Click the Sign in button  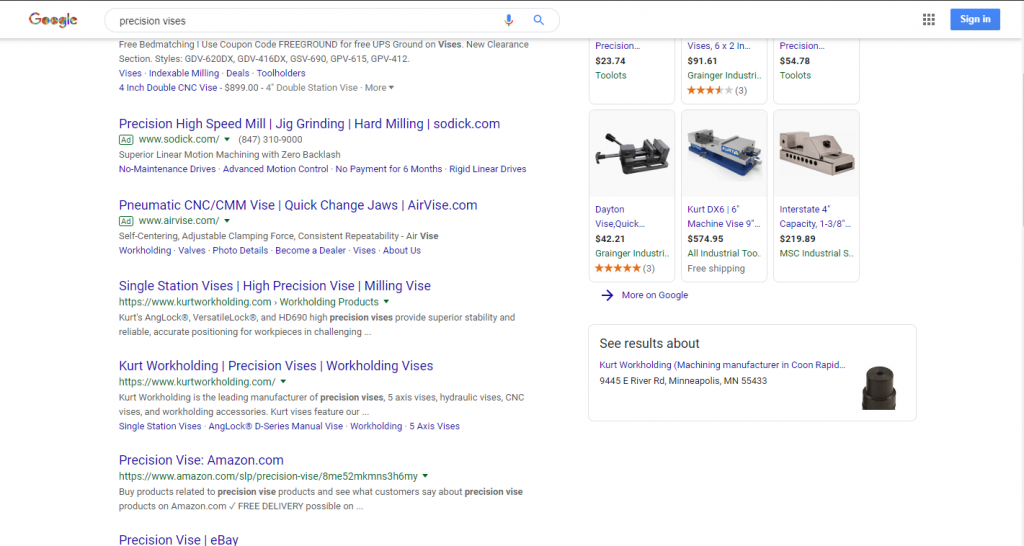pyautogui.click(x=975, y=19)
